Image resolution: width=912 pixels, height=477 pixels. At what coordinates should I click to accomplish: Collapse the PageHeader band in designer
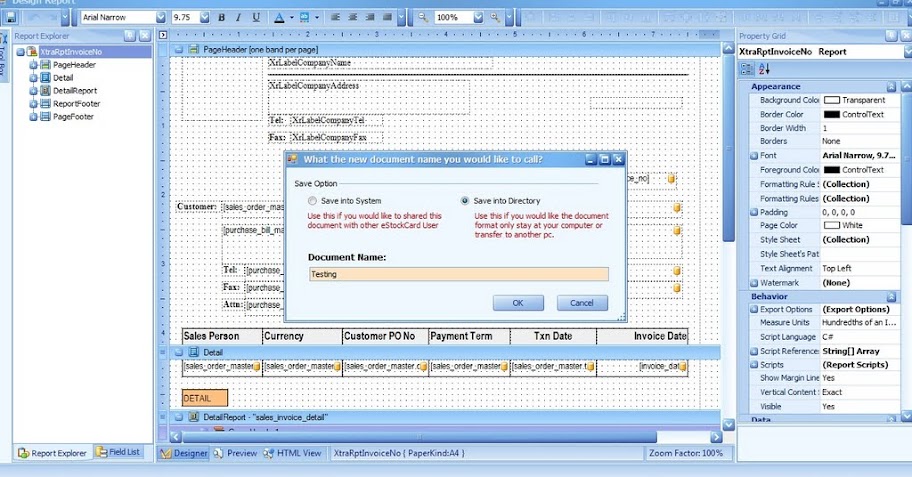tap(179, 49)
